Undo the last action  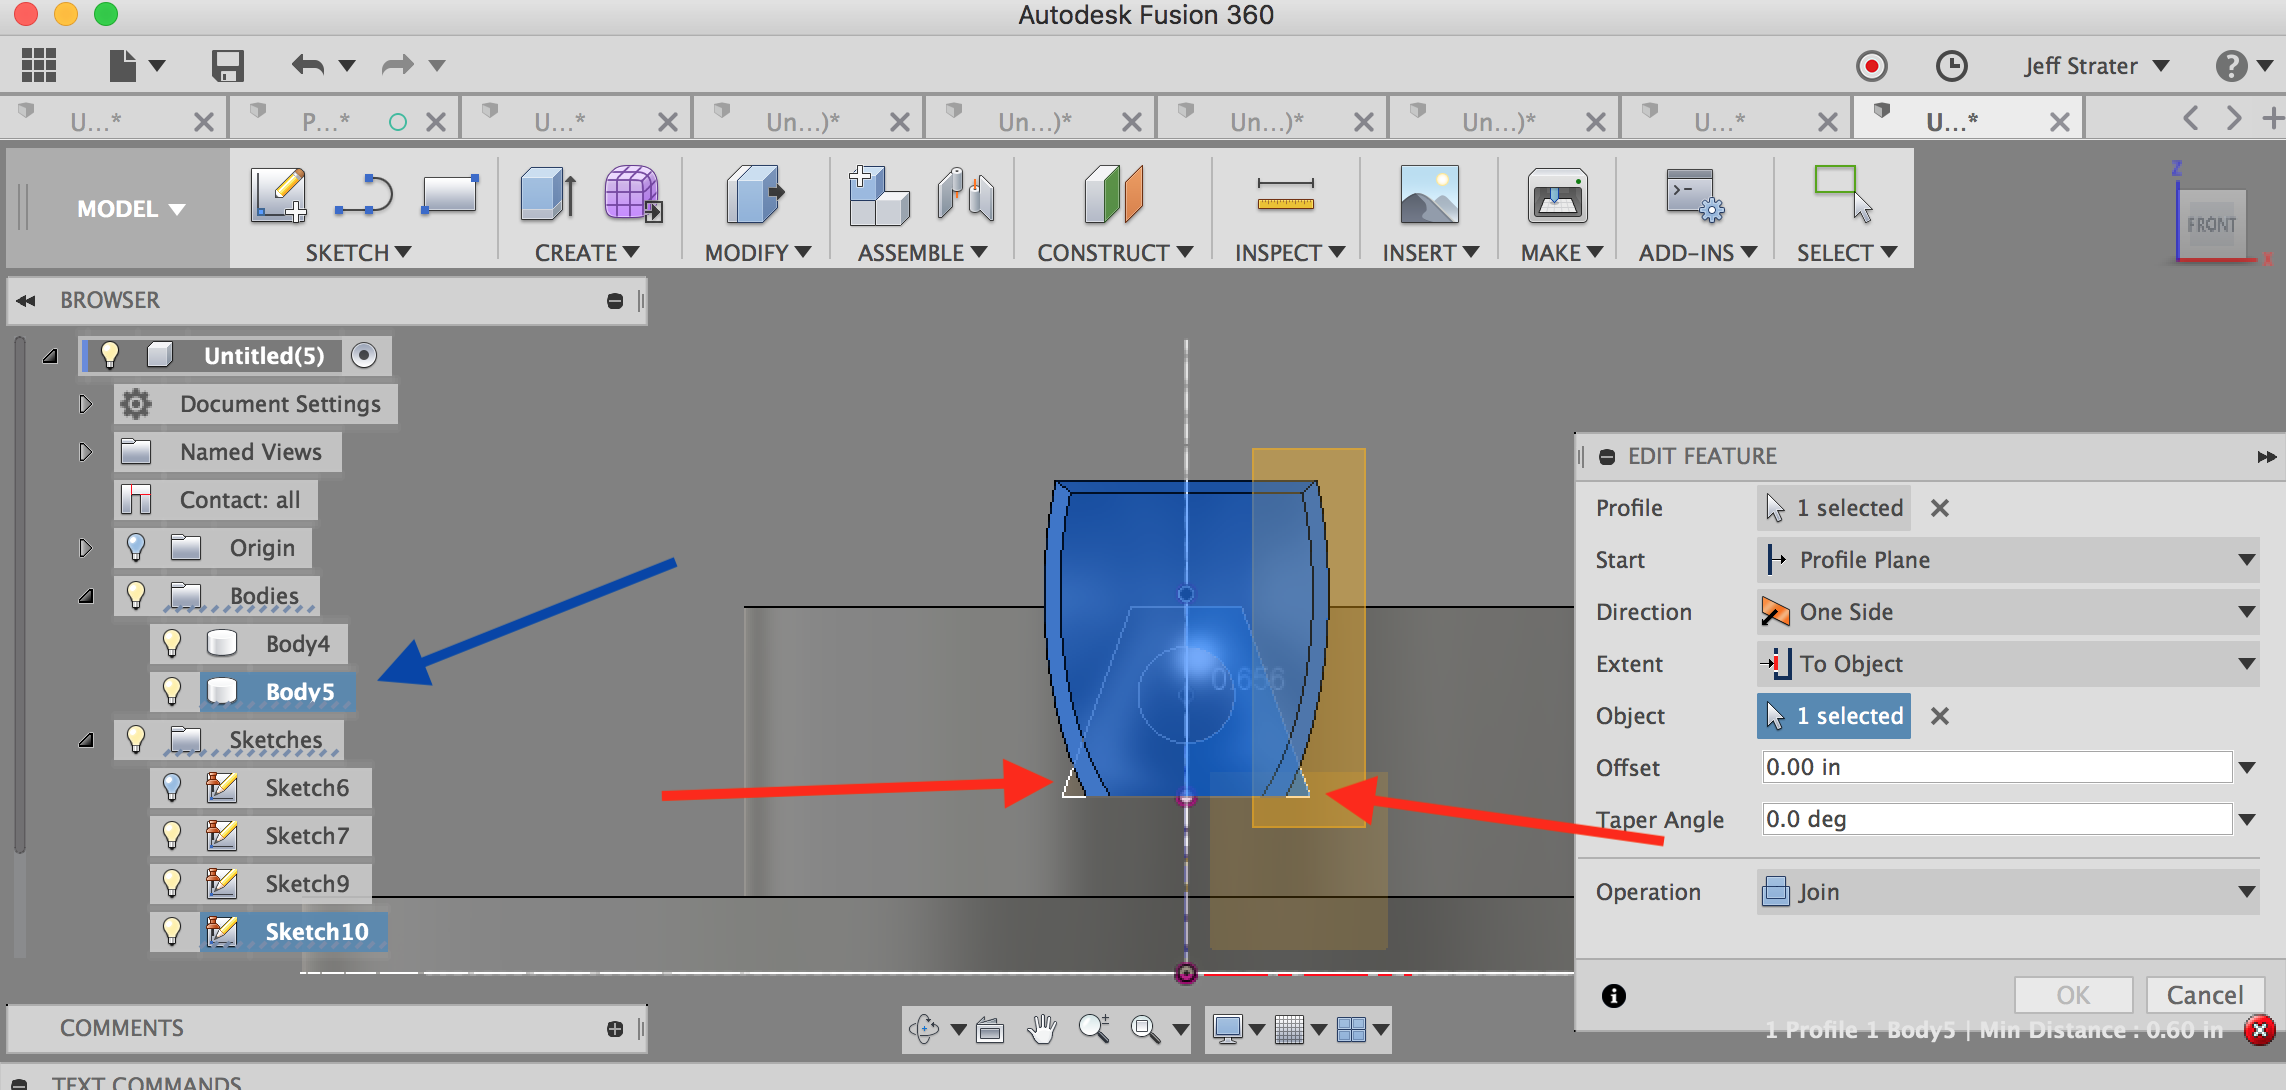point(308,66)
